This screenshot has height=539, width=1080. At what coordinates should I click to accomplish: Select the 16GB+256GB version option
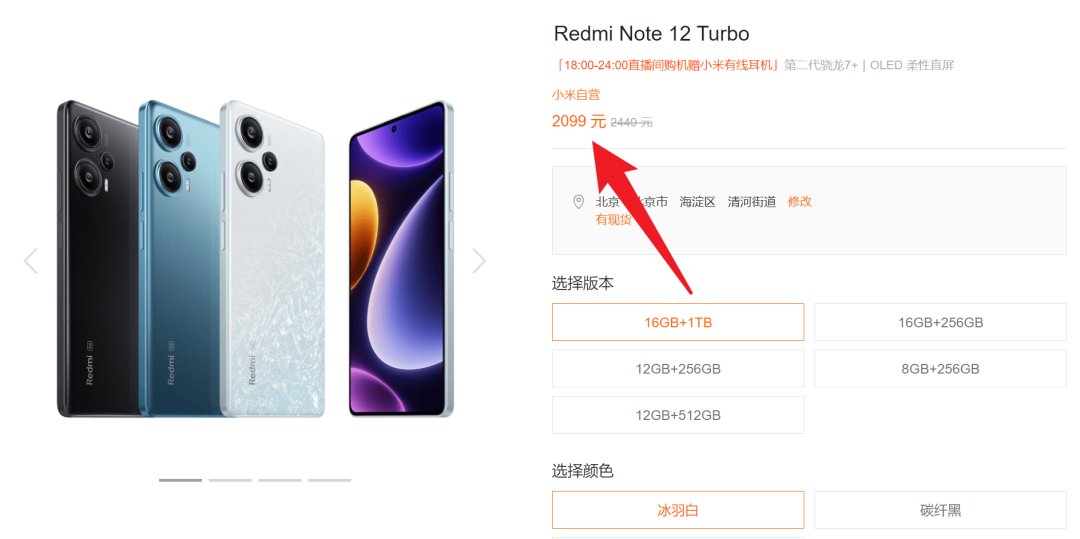tap(940, 322)
